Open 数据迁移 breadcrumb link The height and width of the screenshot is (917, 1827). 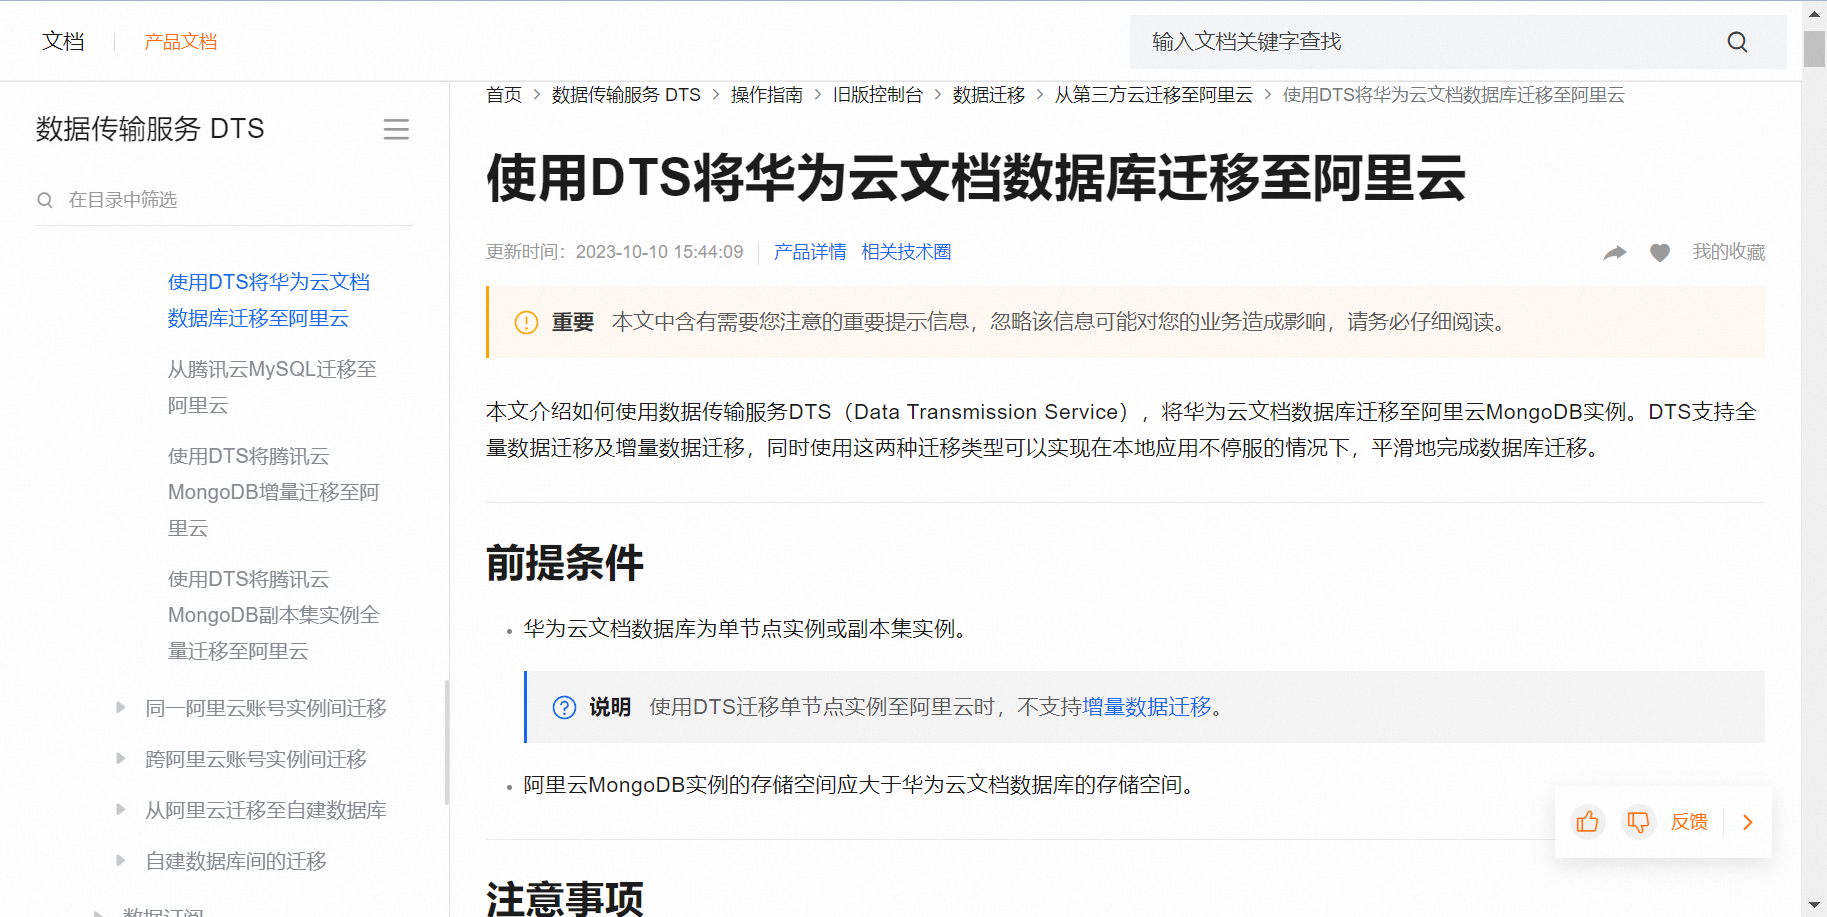click(x=989, y=95)
